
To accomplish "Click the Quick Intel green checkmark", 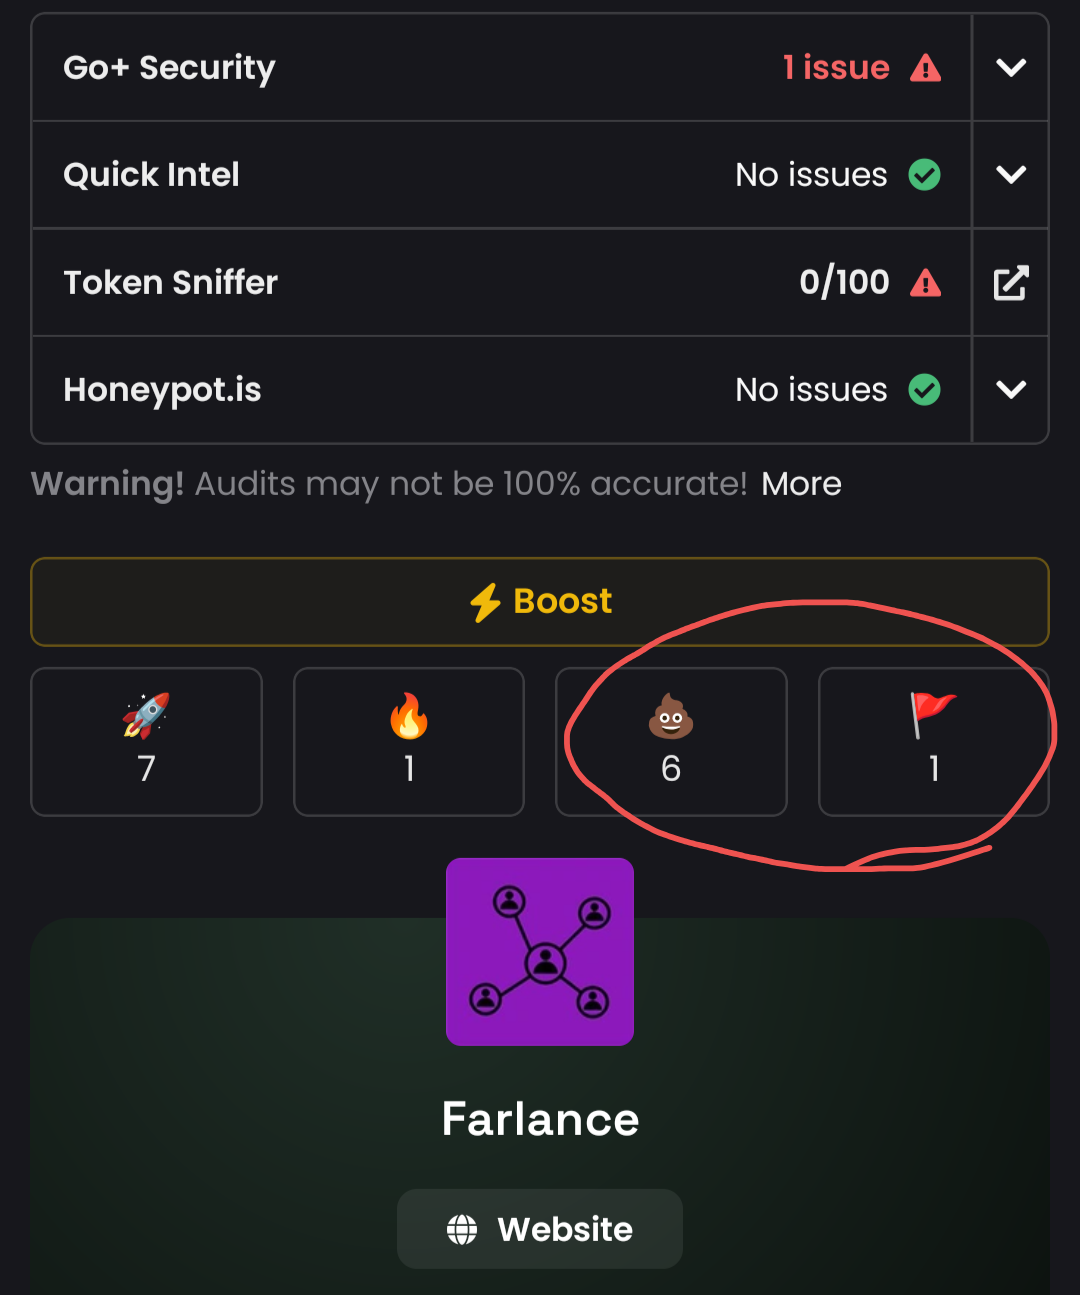I will pyautogui.click(x=924, y=175).
